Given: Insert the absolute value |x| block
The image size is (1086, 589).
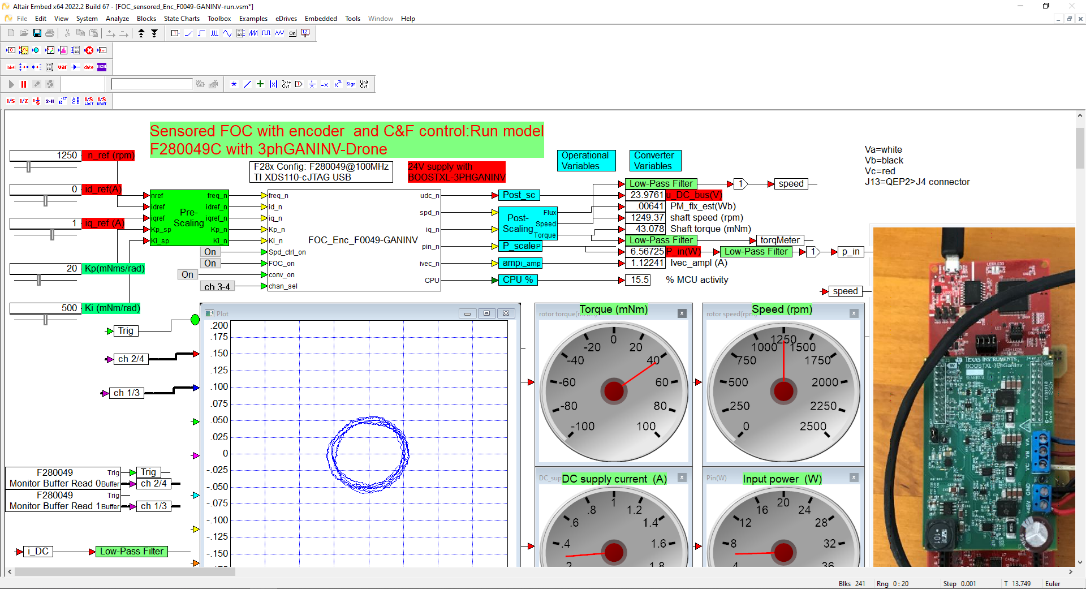Looking at the screenshot, I should [273, 84].
